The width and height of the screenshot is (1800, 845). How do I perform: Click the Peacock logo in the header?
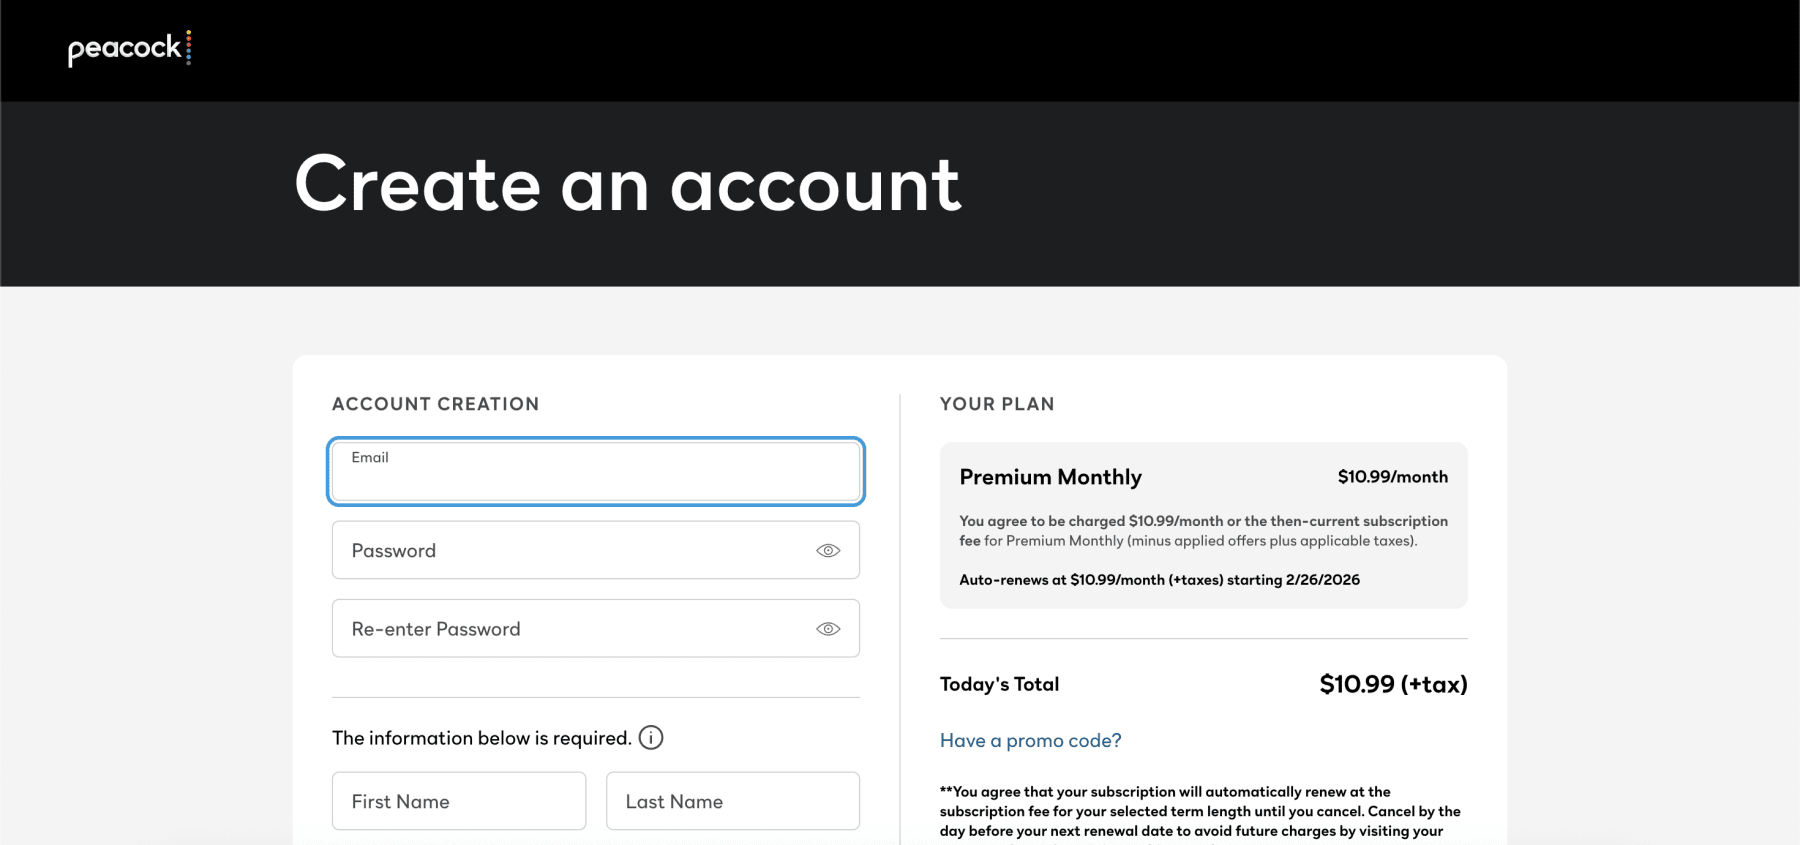(x=129, y=48)
